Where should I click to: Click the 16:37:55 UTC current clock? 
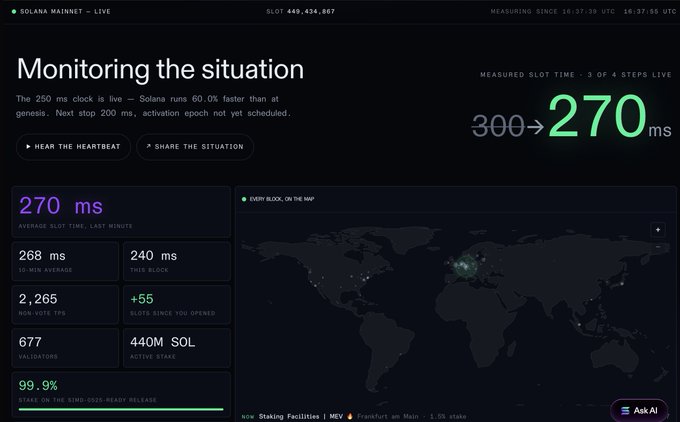(650, 12)
